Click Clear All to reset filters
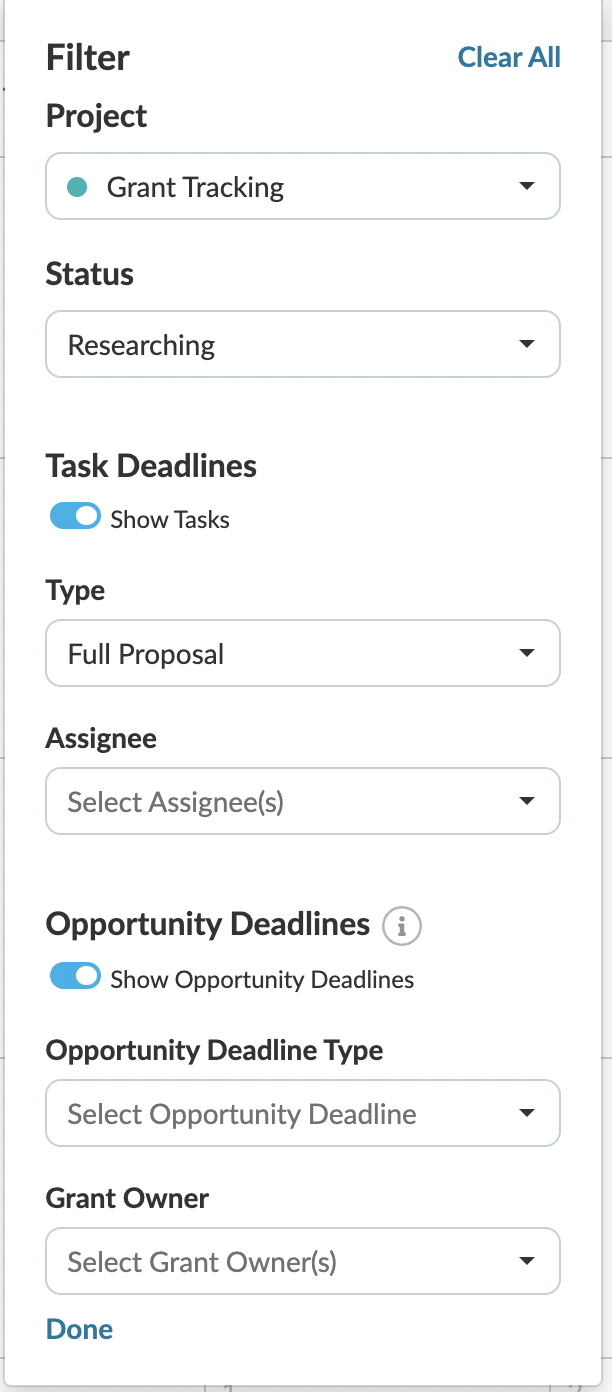Screen dimensions: 612x1392 [x=509, y=57]
